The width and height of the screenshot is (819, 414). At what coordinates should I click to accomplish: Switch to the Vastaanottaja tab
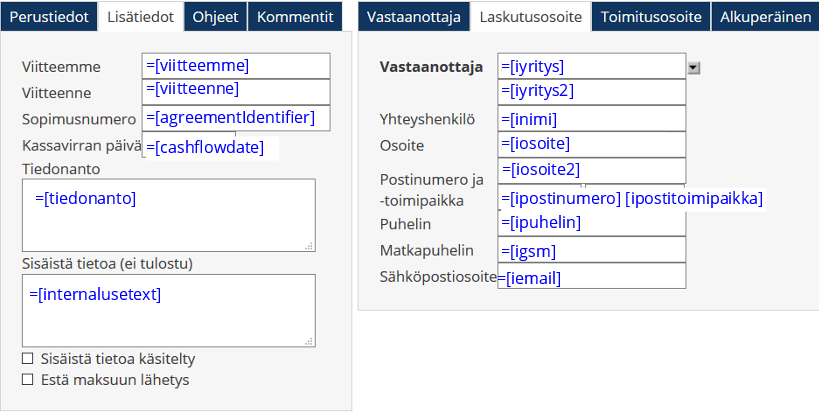point(413,17)
